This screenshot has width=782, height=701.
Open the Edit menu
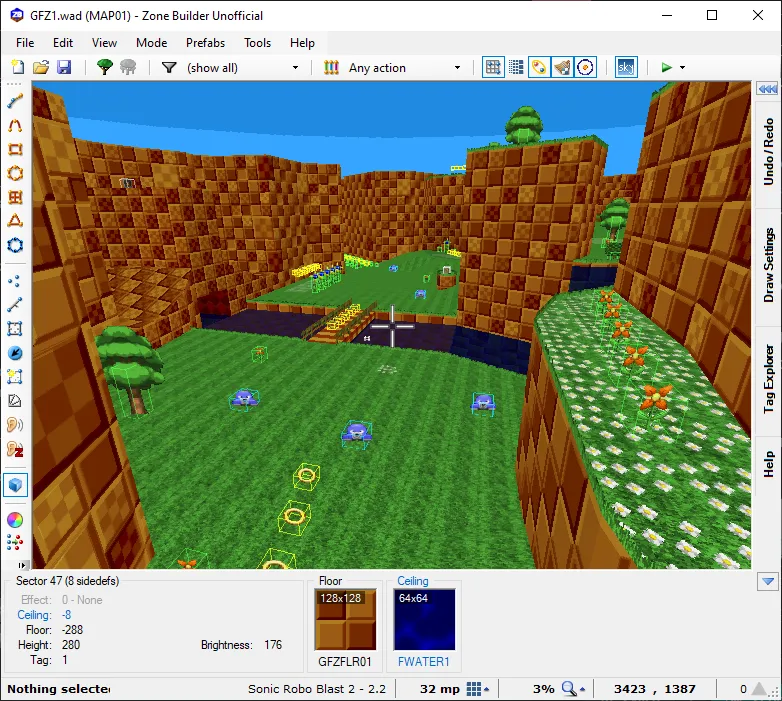[63, 43]
